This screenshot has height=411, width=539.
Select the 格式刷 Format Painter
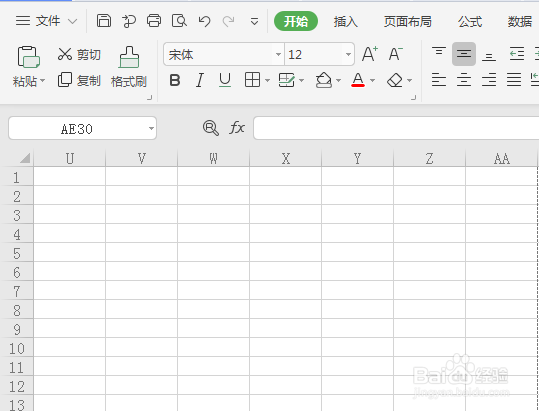(129, 67)
